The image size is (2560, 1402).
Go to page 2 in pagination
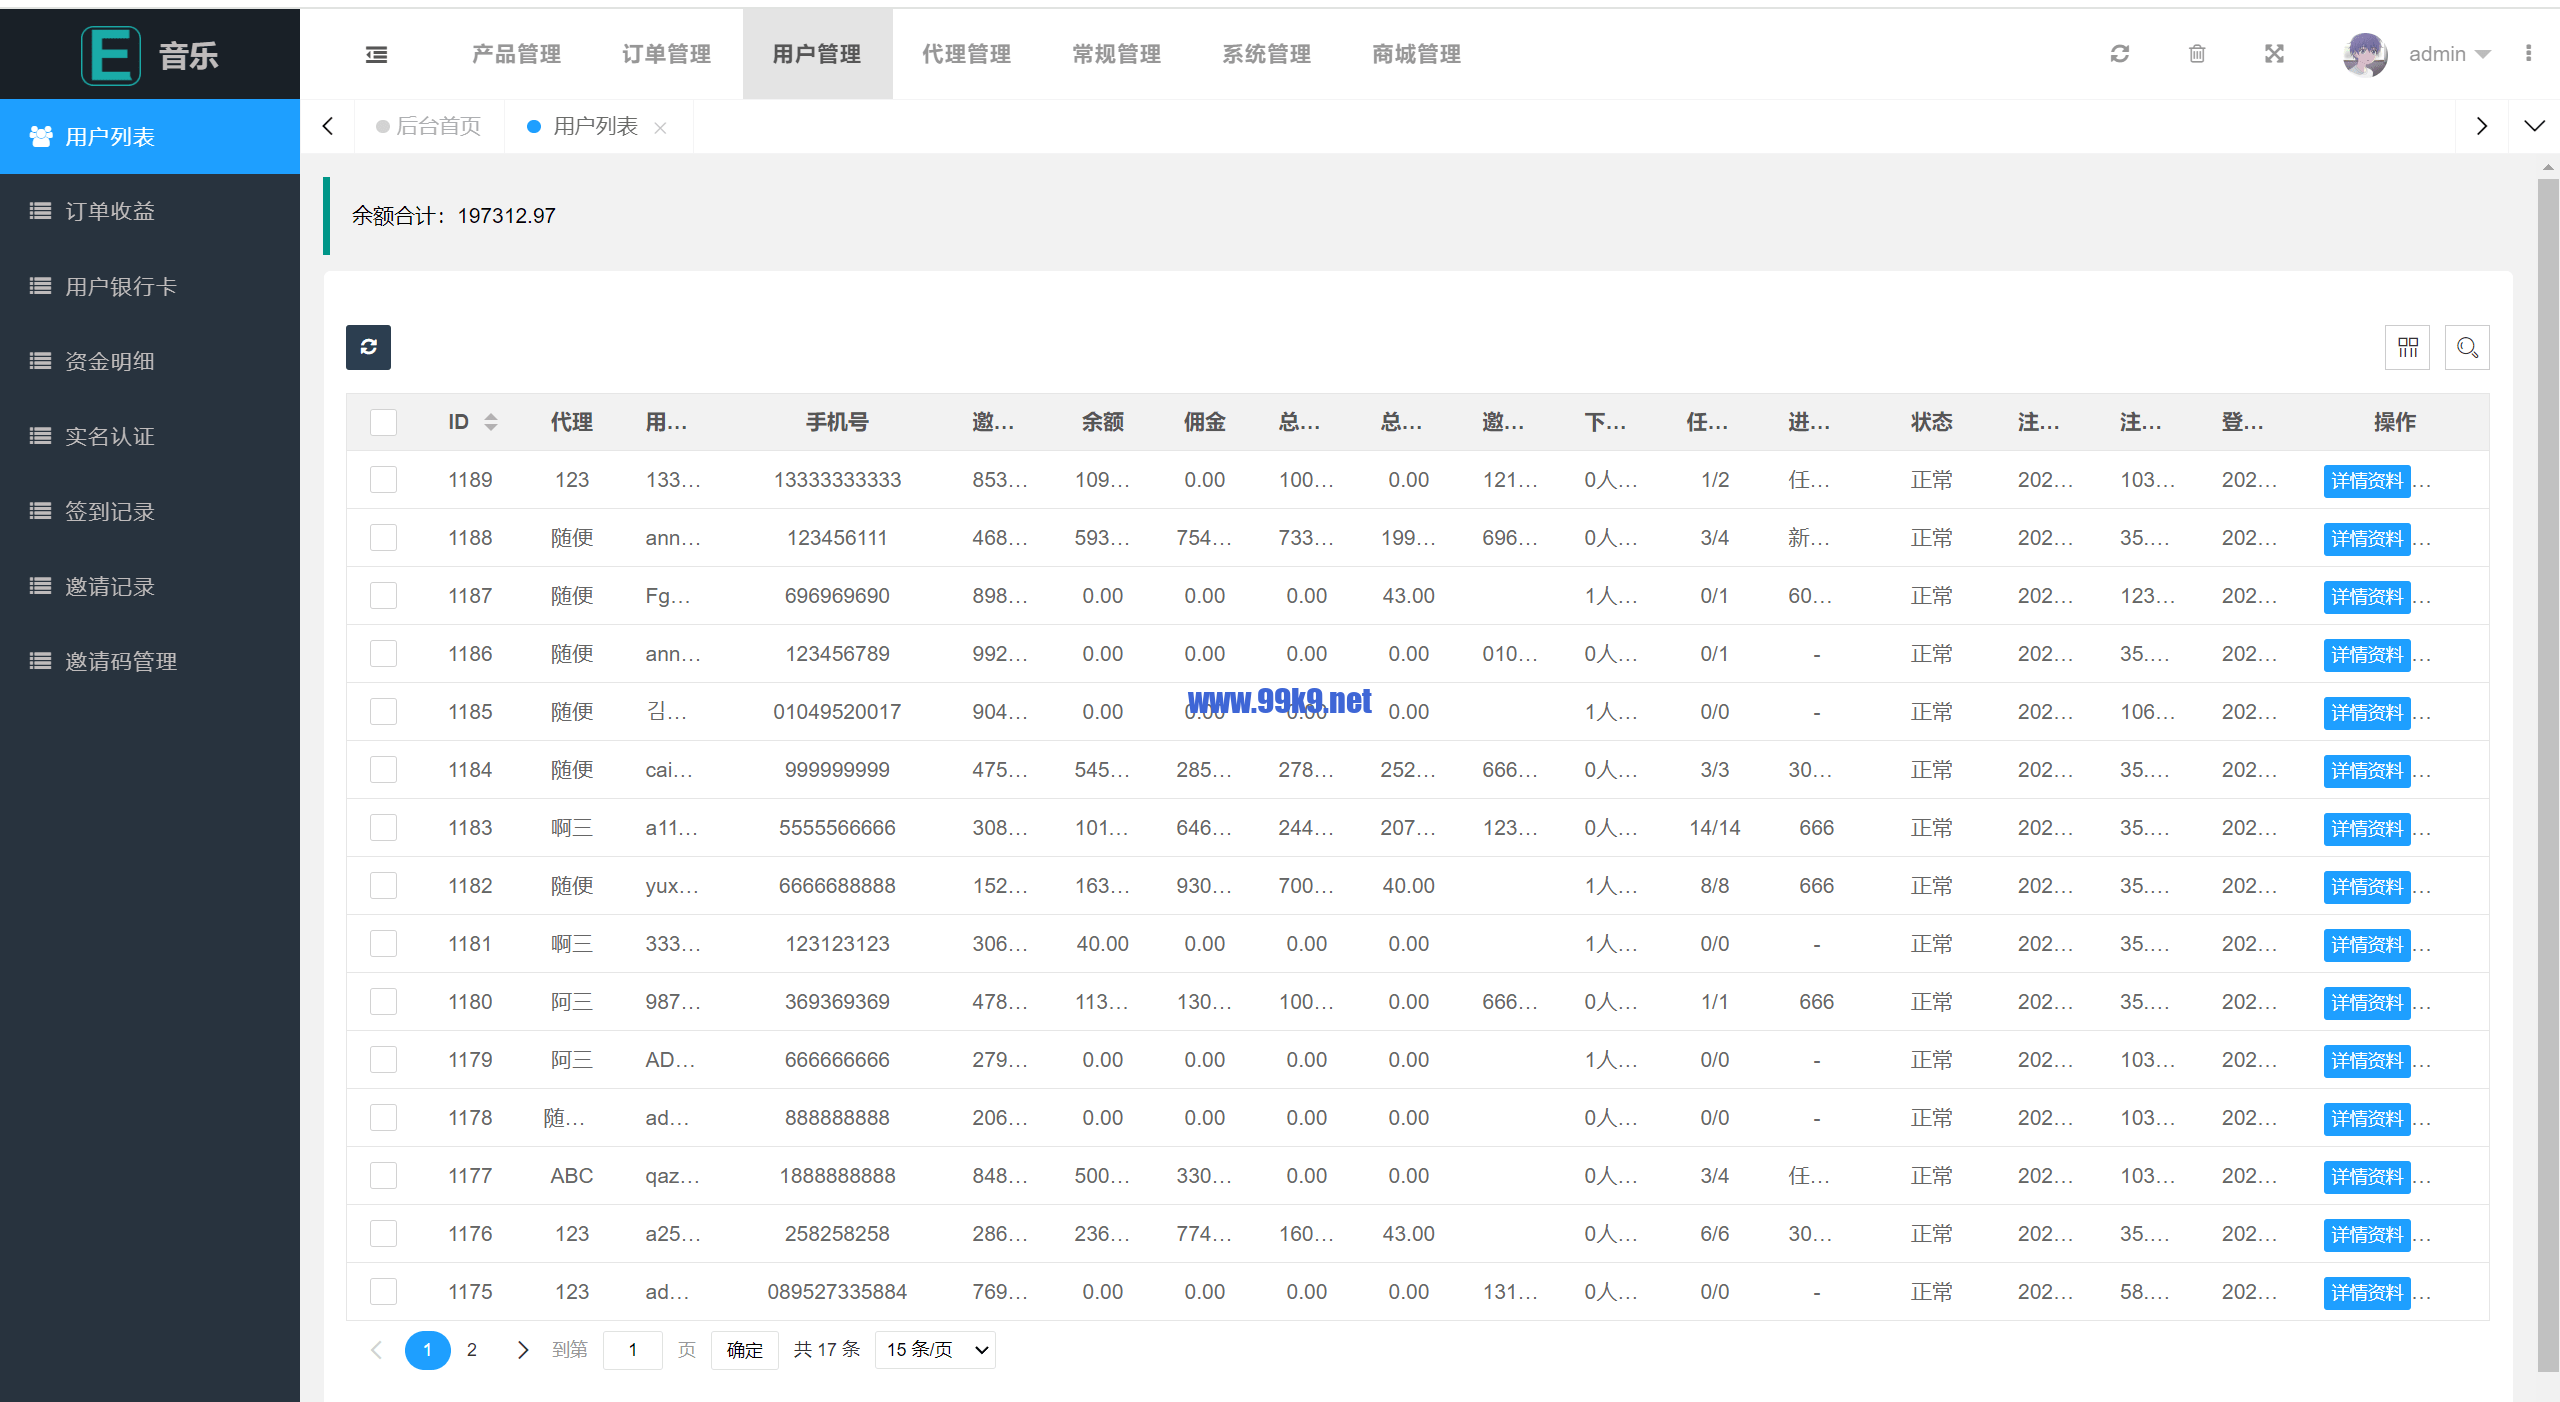(472, 1350)
